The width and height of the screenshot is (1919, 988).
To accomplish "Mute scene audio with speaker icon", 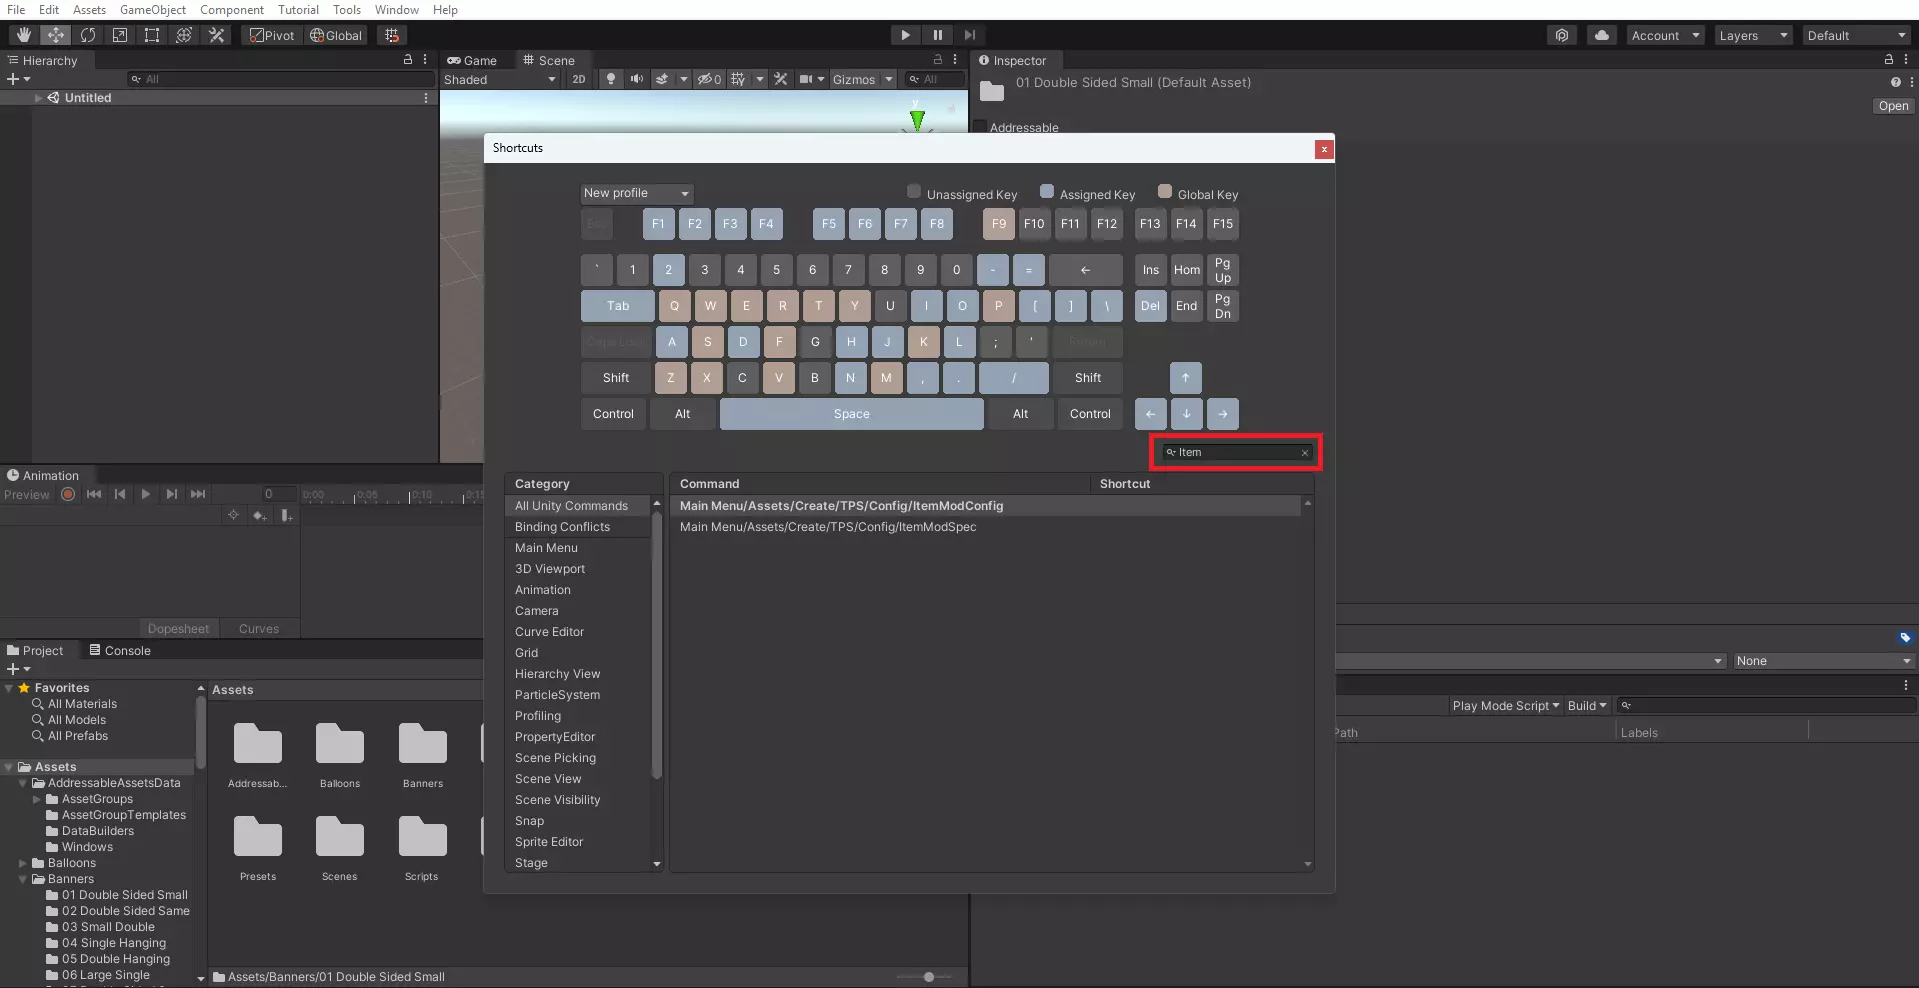I will point(636,79).
